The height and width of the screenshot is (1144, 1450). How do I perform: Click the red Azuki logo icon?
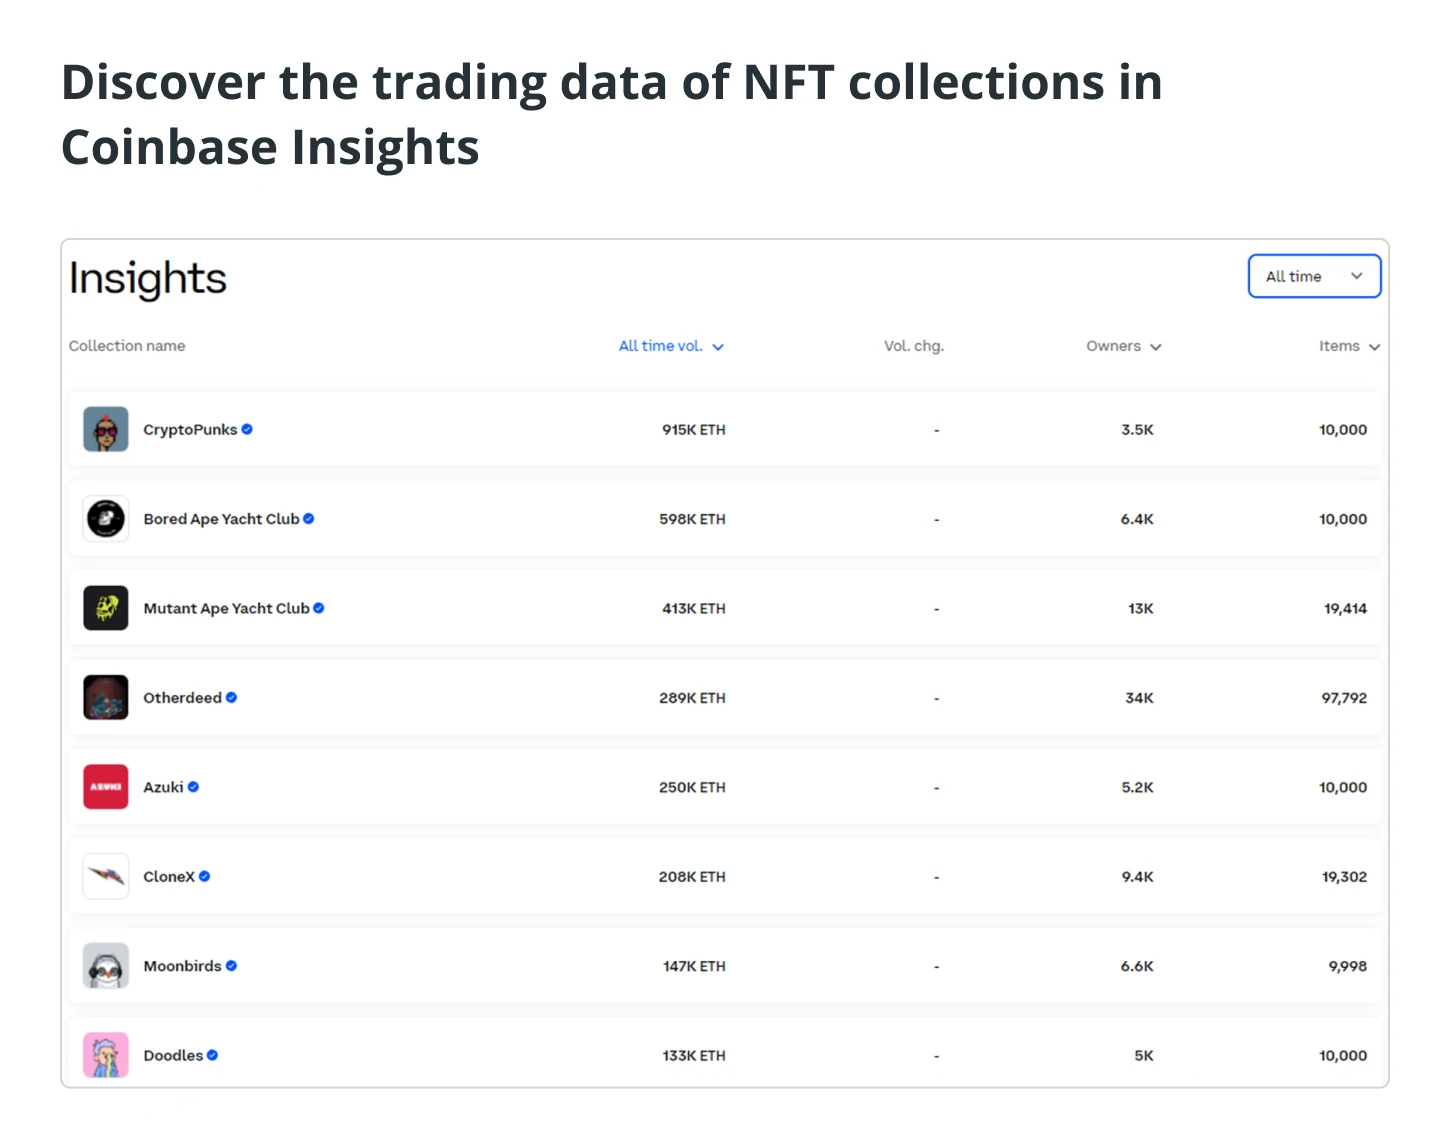[105, 787]
